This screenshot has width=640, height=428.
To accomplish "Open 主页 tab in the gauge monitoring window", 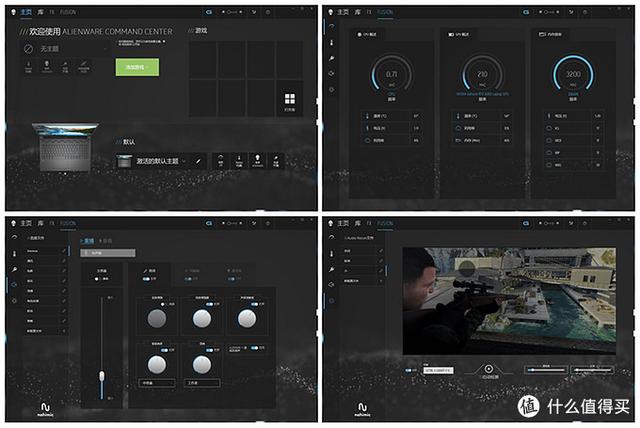I will point(343,12).
